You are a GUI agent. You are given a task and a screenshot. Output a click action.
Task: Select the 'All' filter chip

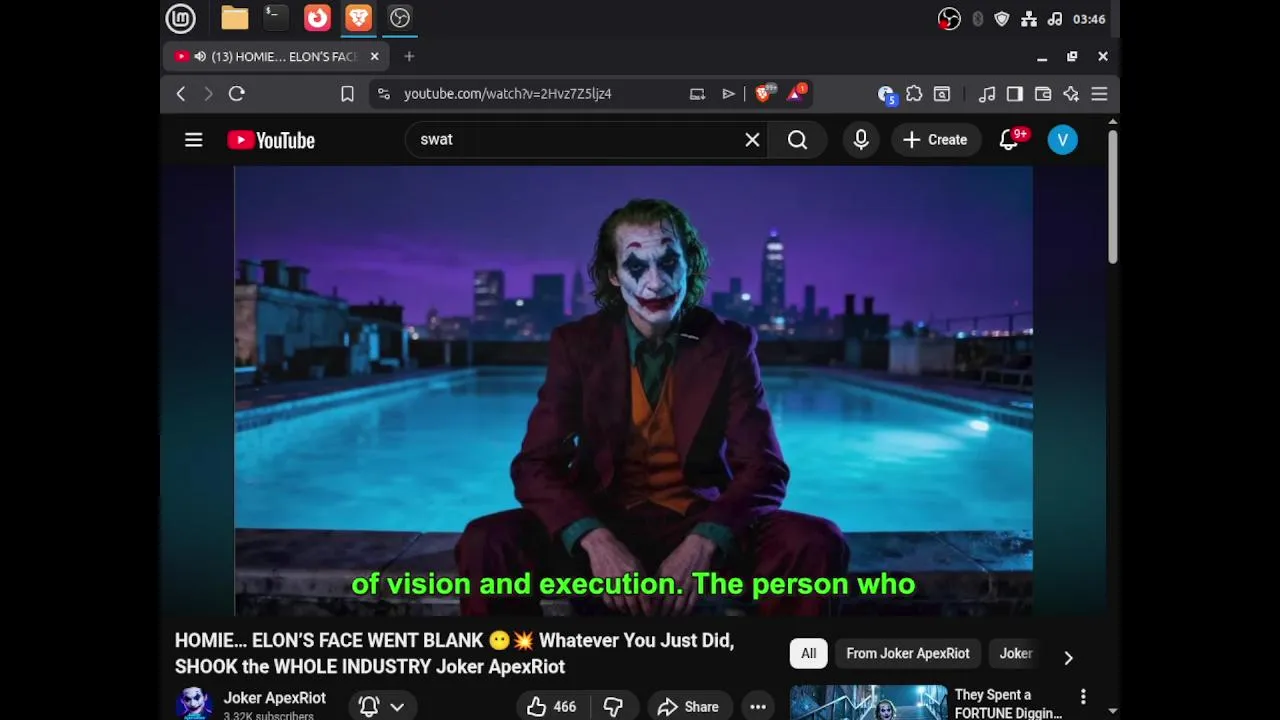pos(808,653)
